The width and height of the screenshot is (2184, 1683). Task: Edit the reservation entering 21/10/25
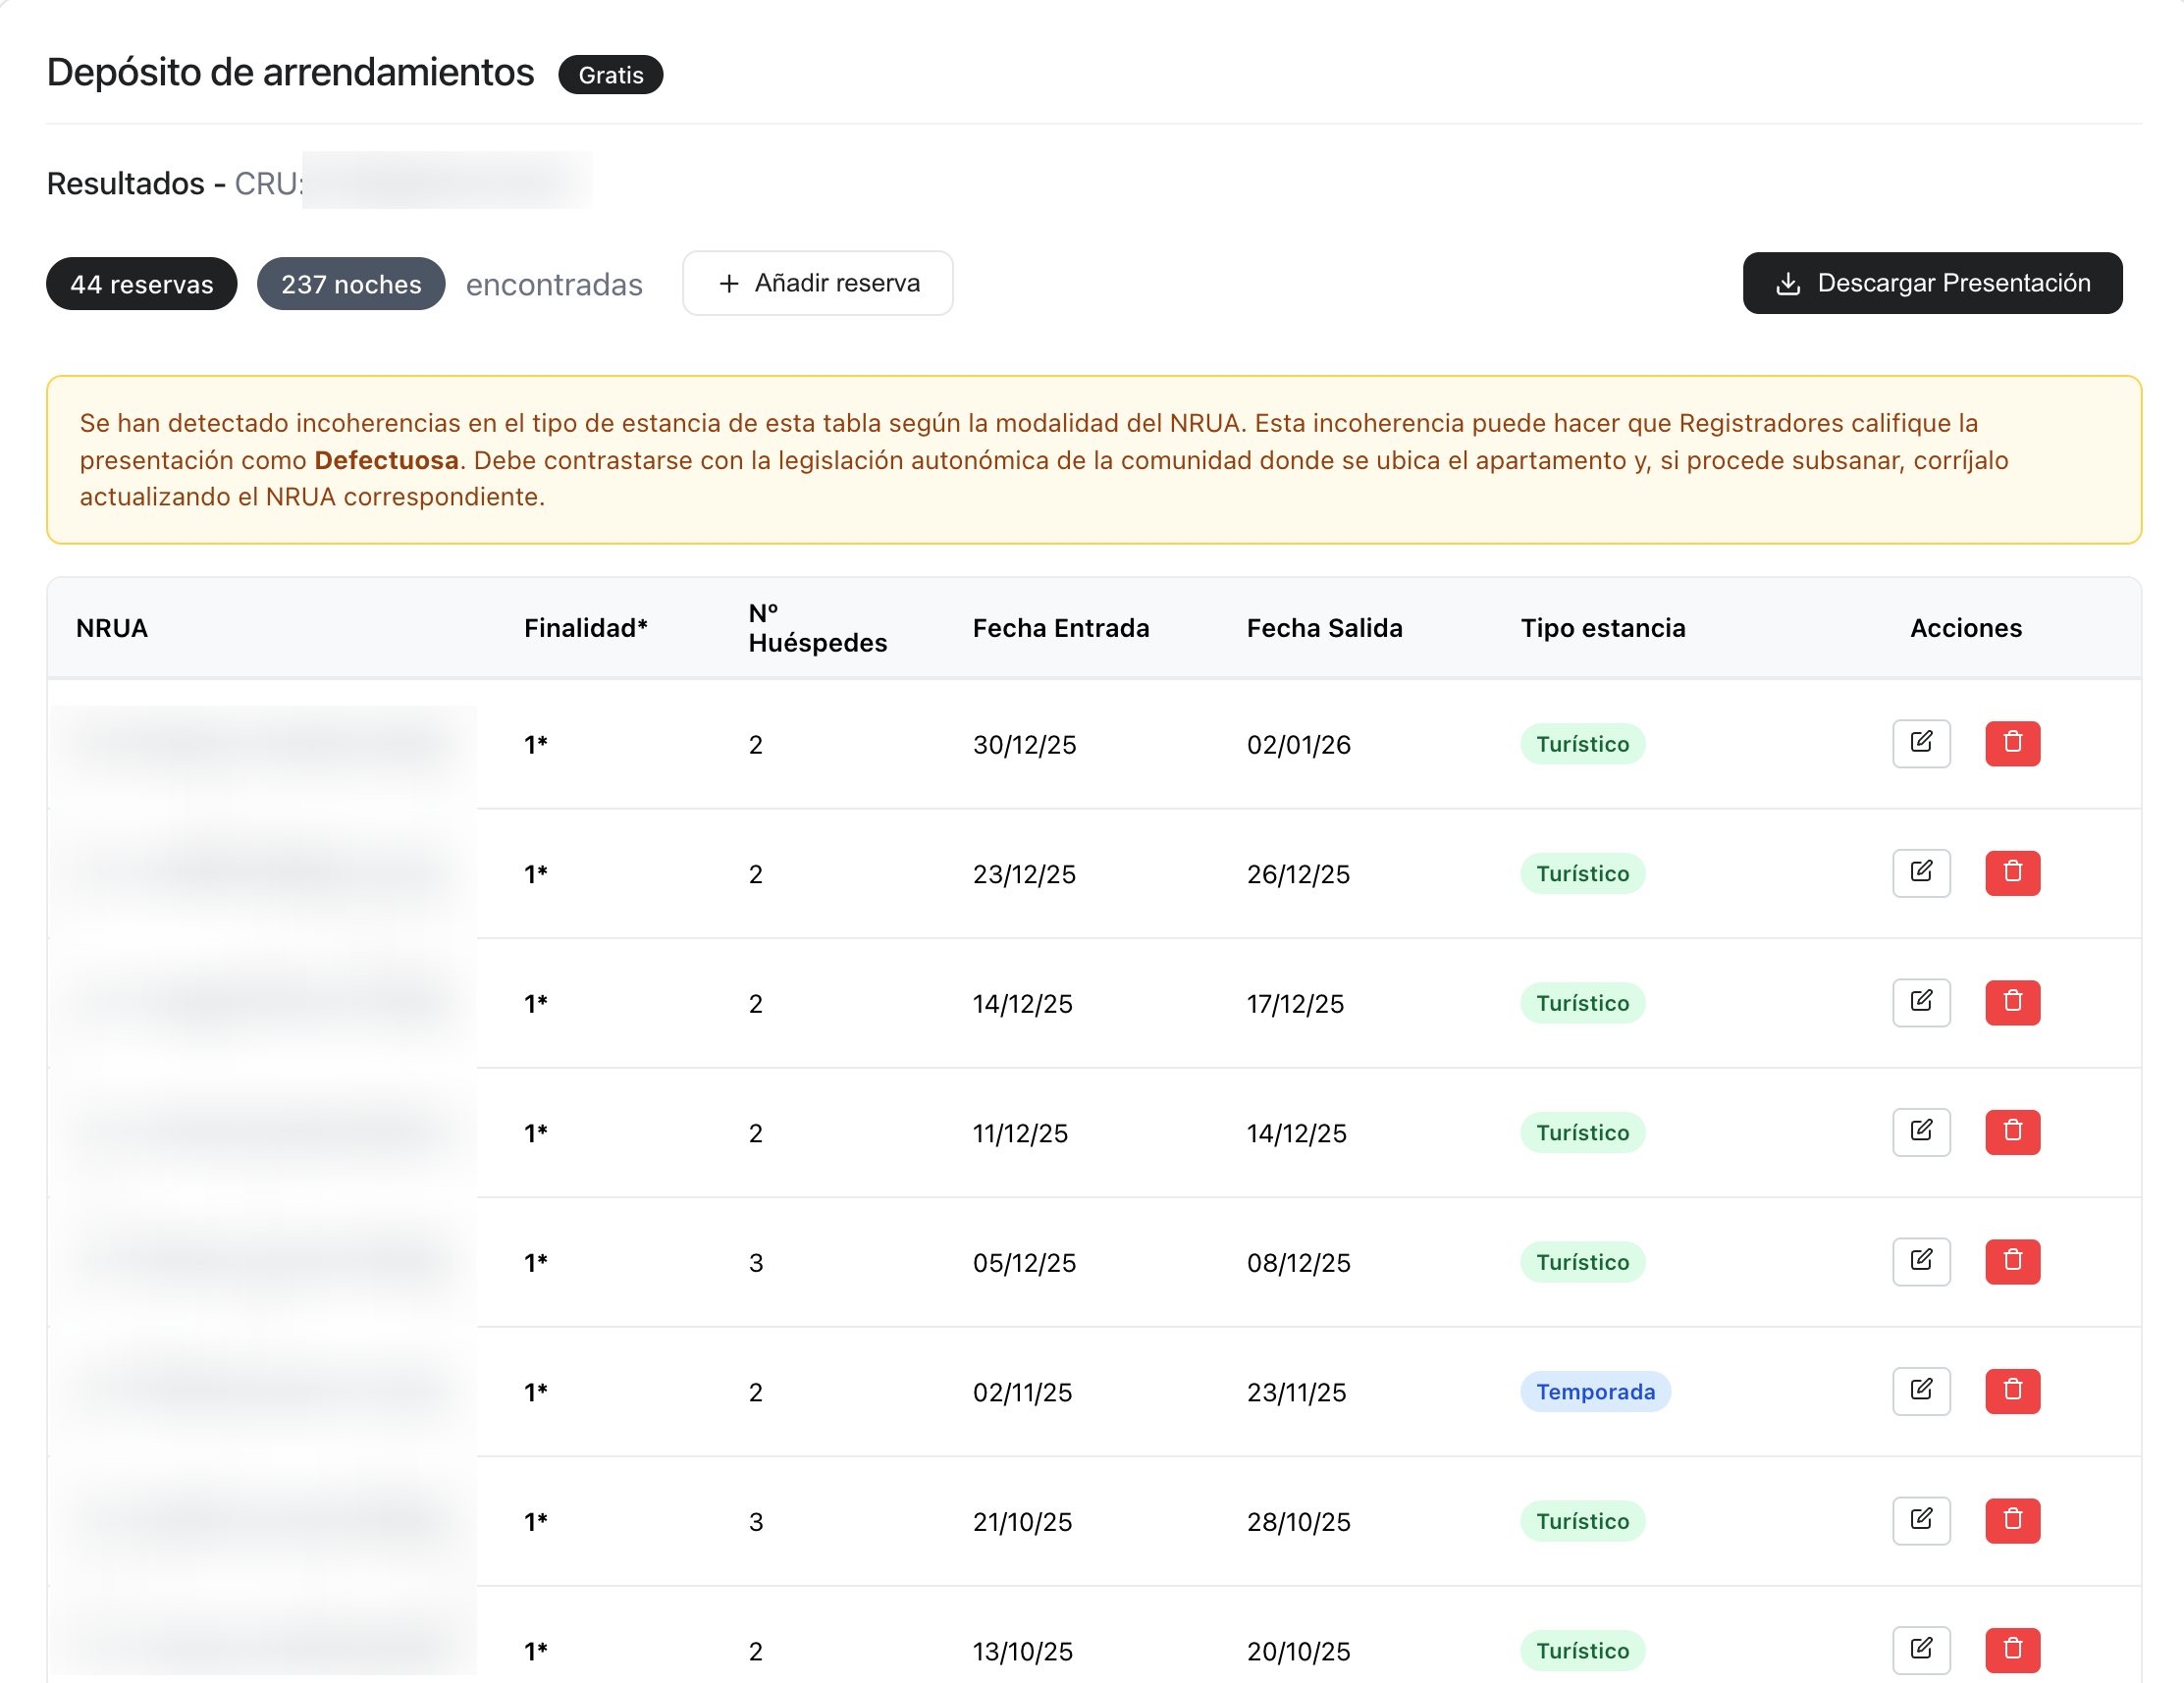pos(1921,1520)
